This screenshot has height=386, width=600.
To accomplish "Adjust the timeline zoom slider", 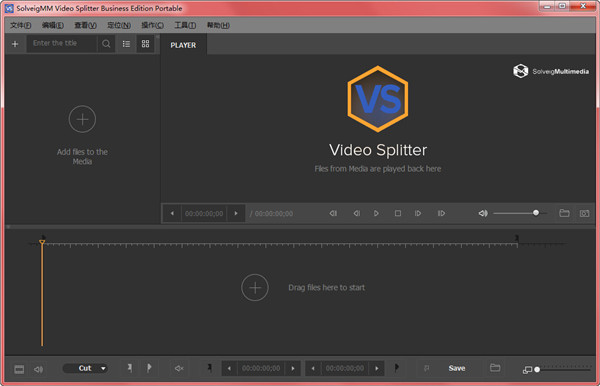I will pyautogui.click(x=563, y=370).
